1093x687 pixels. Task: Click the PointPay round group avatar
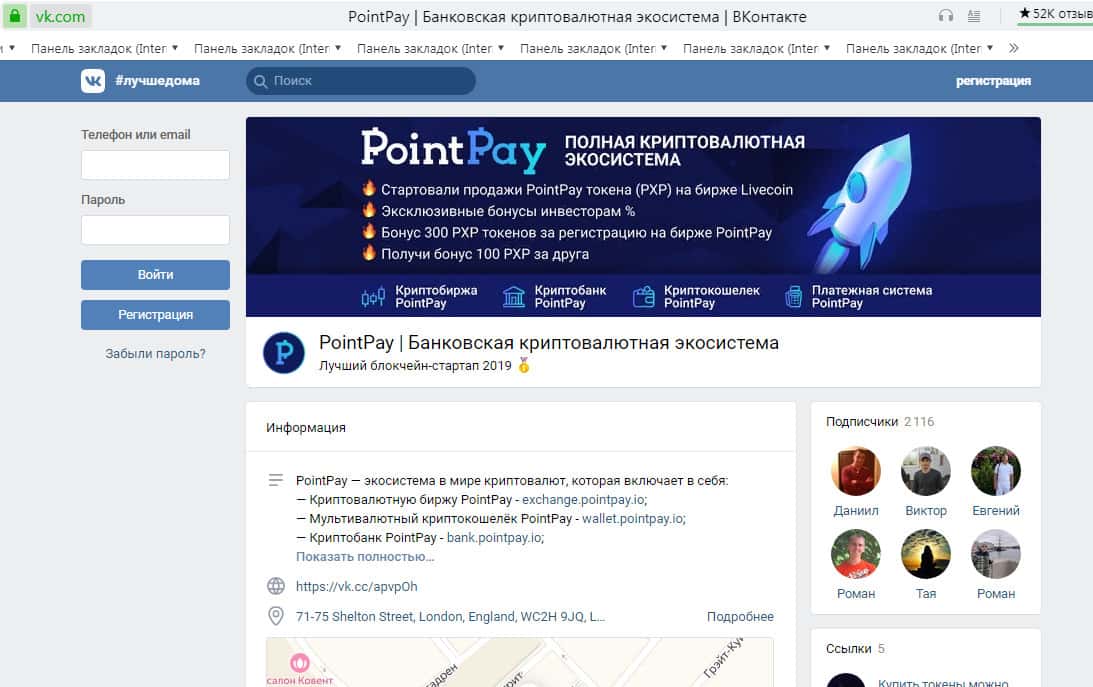(284, 353)
